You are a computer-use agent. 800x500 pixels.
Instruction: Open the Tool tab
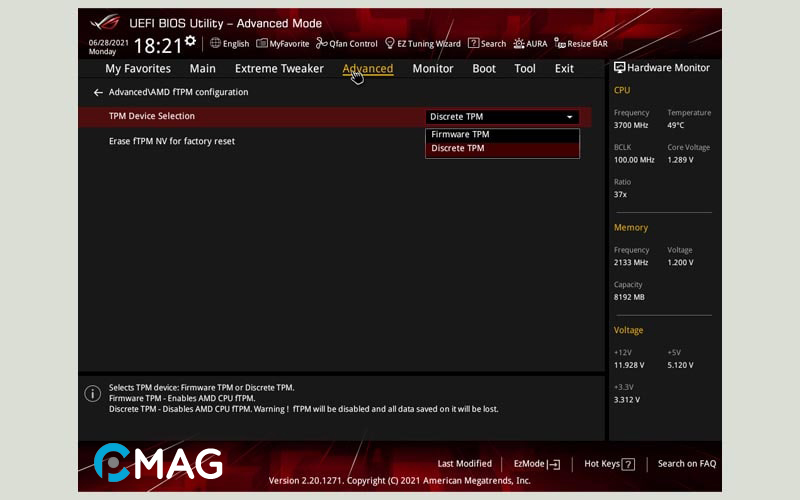click(x=524, y=68)
